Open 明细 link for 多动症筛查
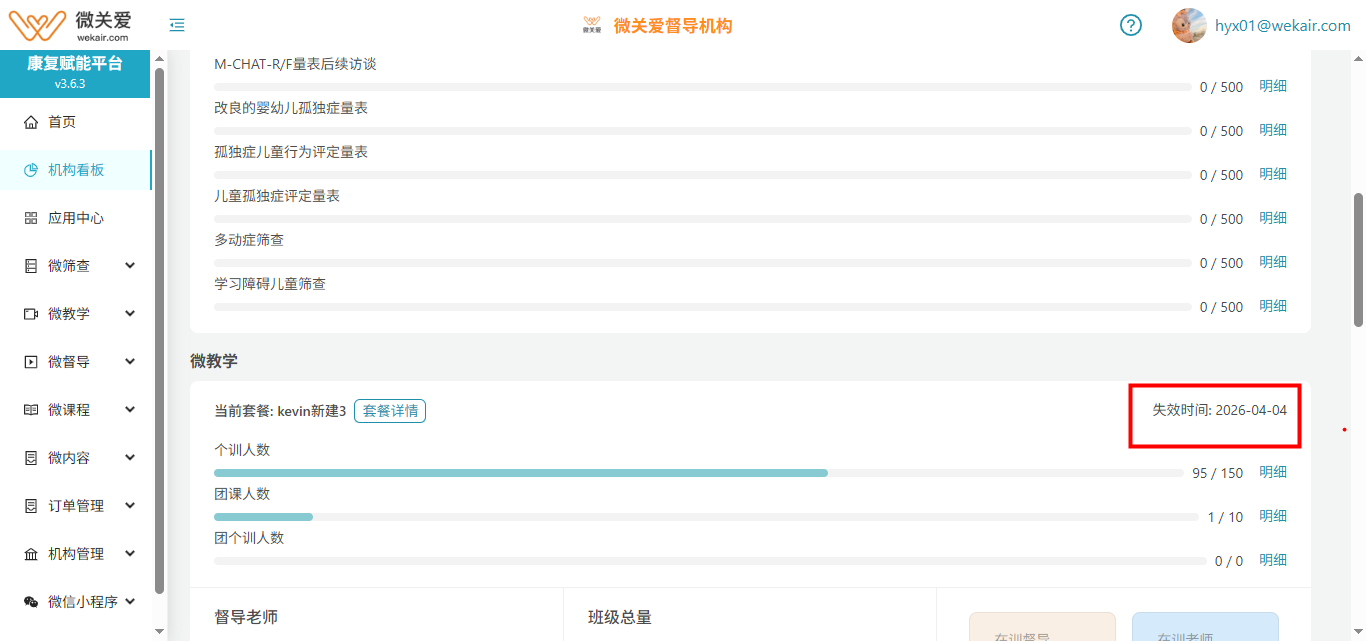 click(x=1273, y=262)
